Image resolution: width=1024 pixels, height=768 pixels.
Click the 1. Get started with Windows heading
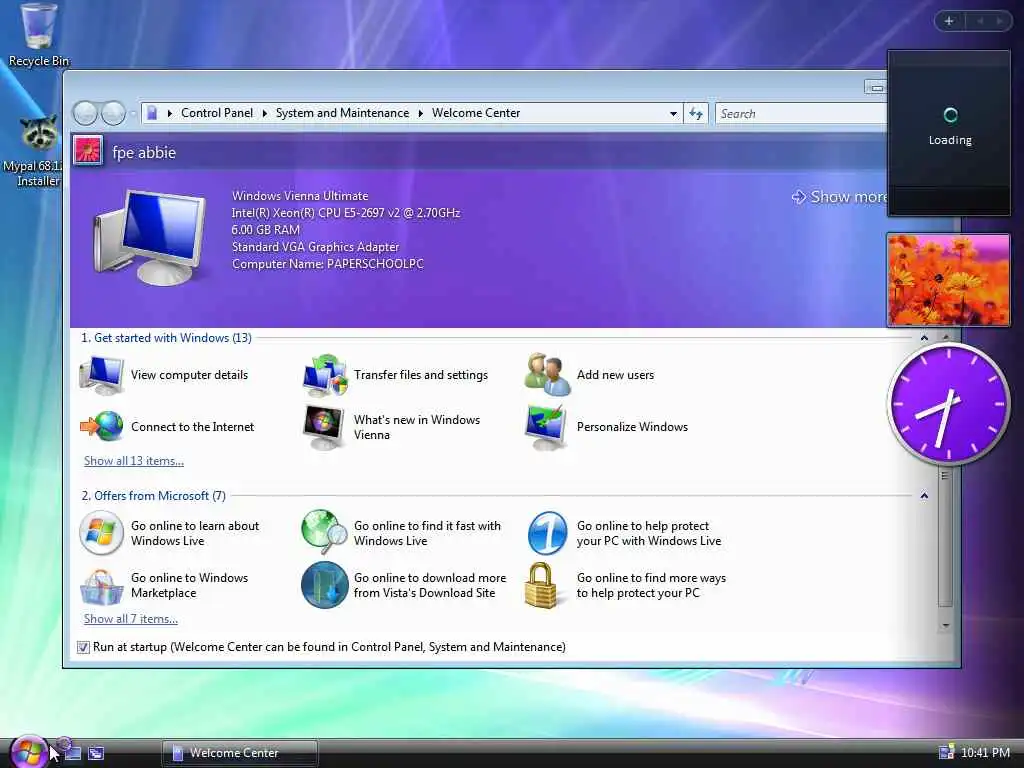(167, 338)
